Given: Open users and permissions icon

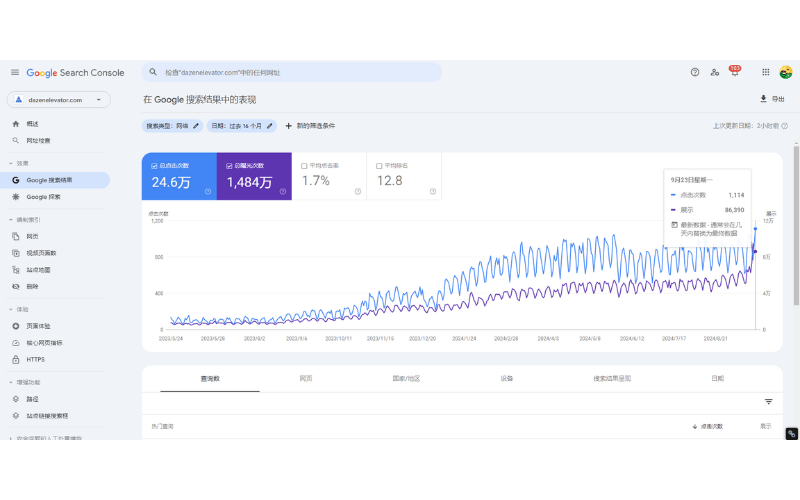Looking at the screenshot, I should (x=714, y=72).
